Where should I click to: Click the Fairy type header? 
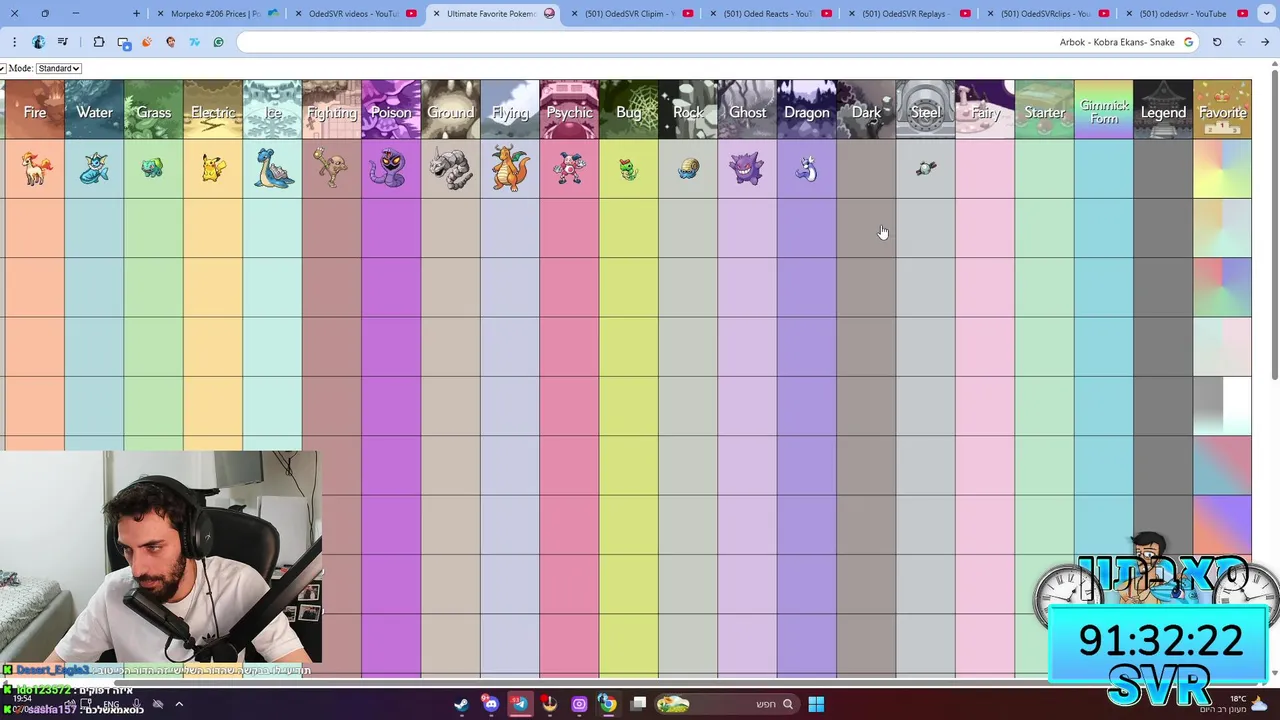tap(985, 110)
